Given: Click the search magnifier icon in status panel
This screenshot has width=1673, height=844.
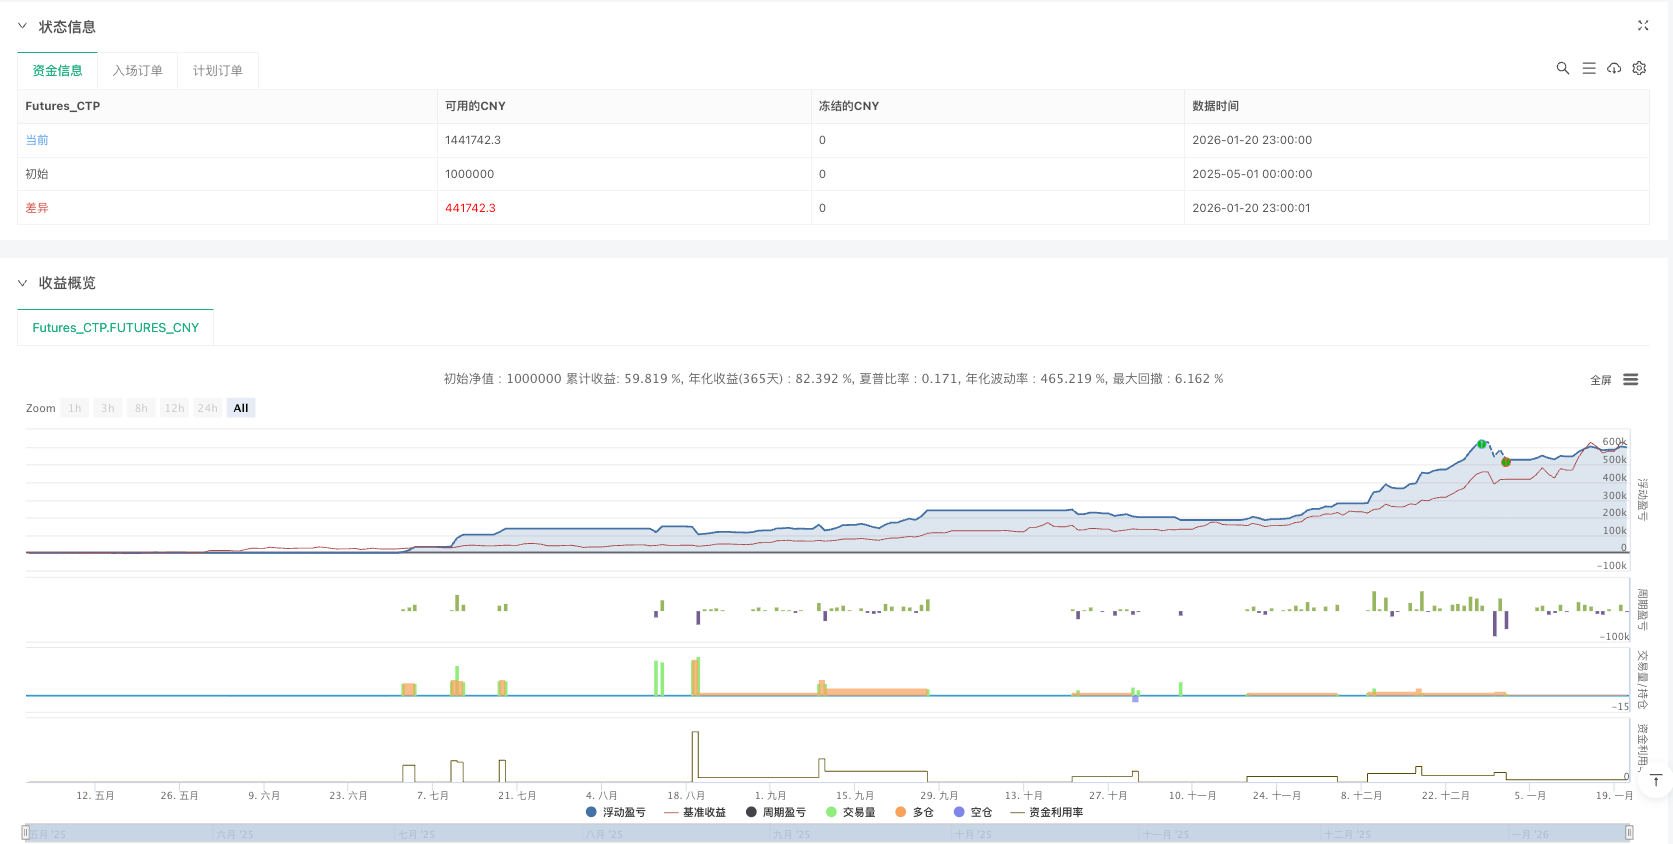Looking at the screenshot, I should tap(1562, 68).
